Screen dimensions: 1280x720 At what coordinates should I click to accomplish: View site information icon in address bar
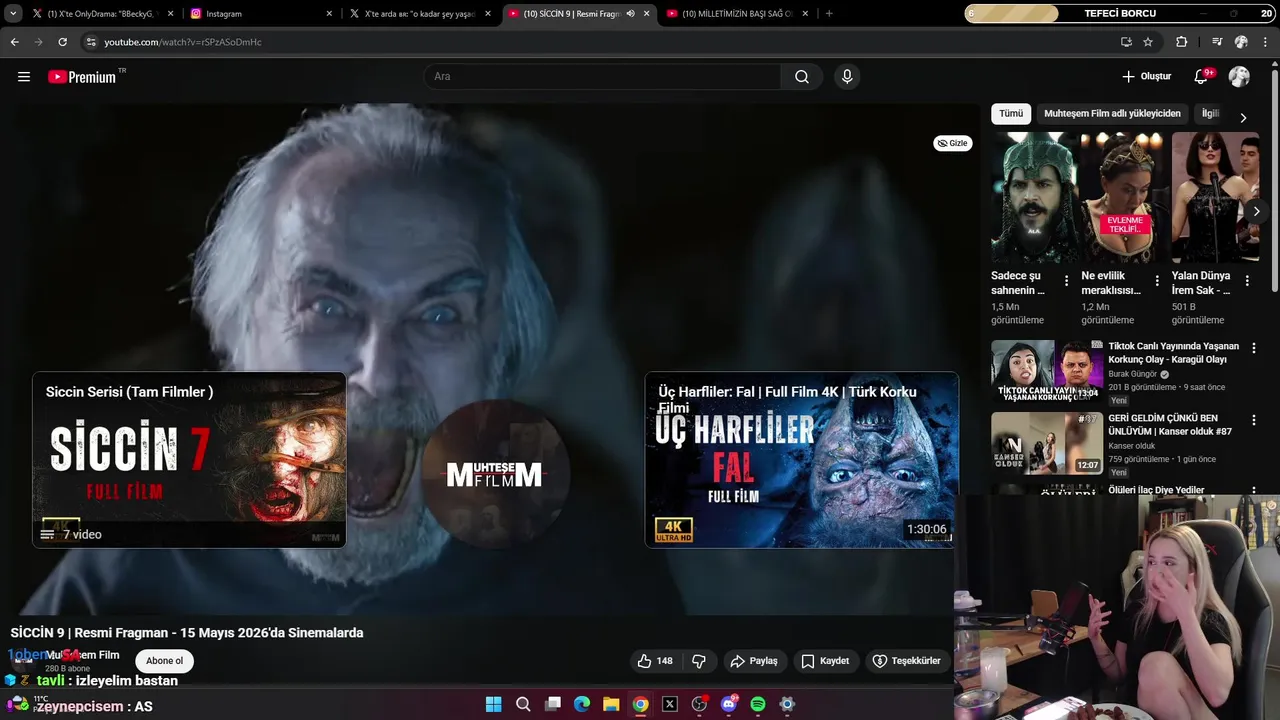[91, 42]
